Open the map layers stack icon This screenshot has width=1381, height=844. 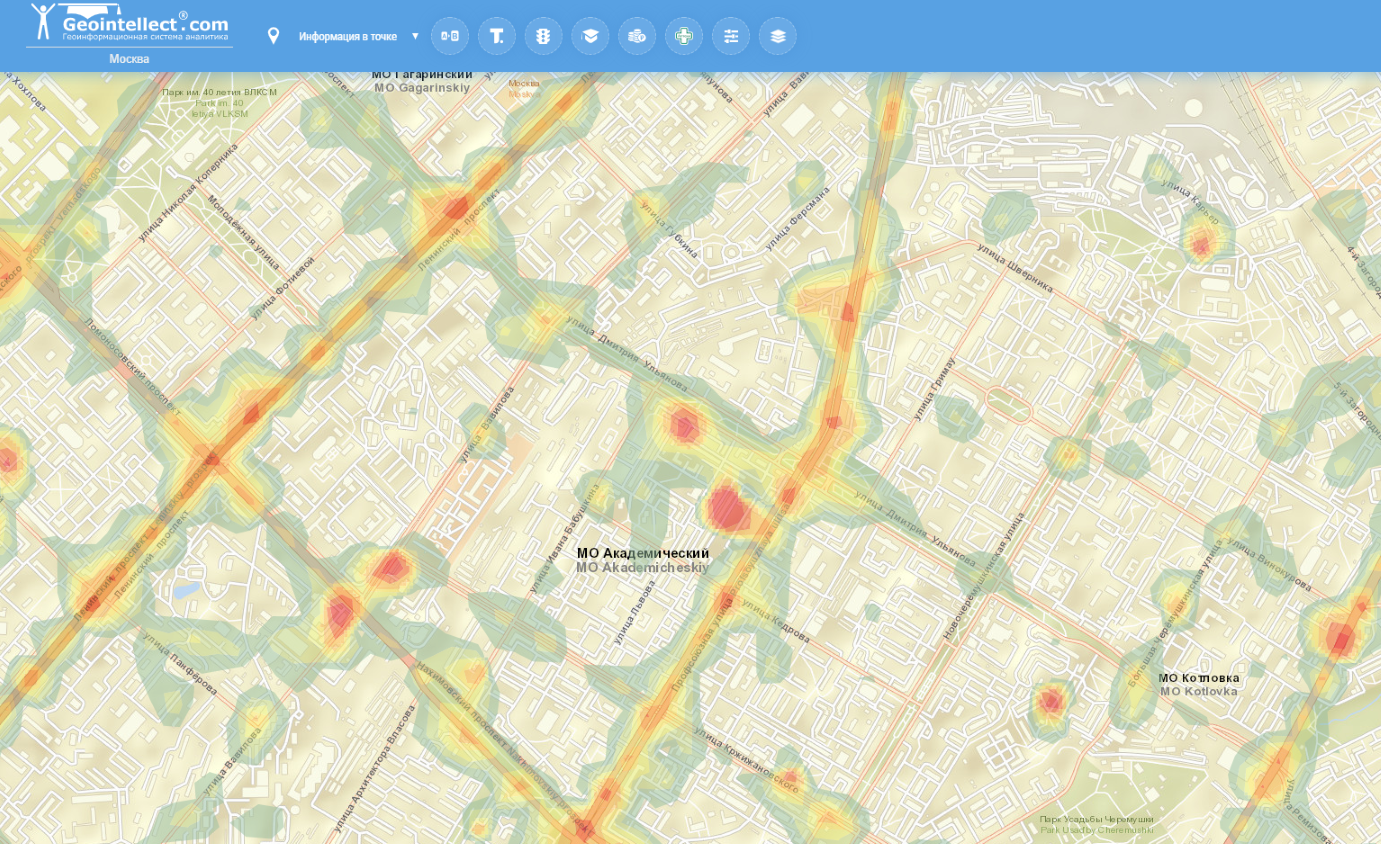click(x=778, y=36)
